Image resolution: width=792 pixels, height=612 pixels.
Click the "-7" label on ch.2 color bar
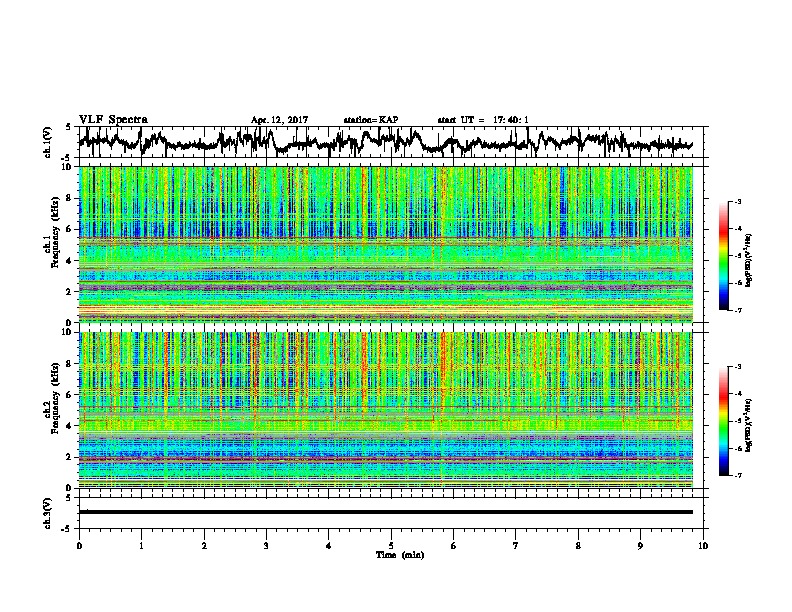(737, 476)
